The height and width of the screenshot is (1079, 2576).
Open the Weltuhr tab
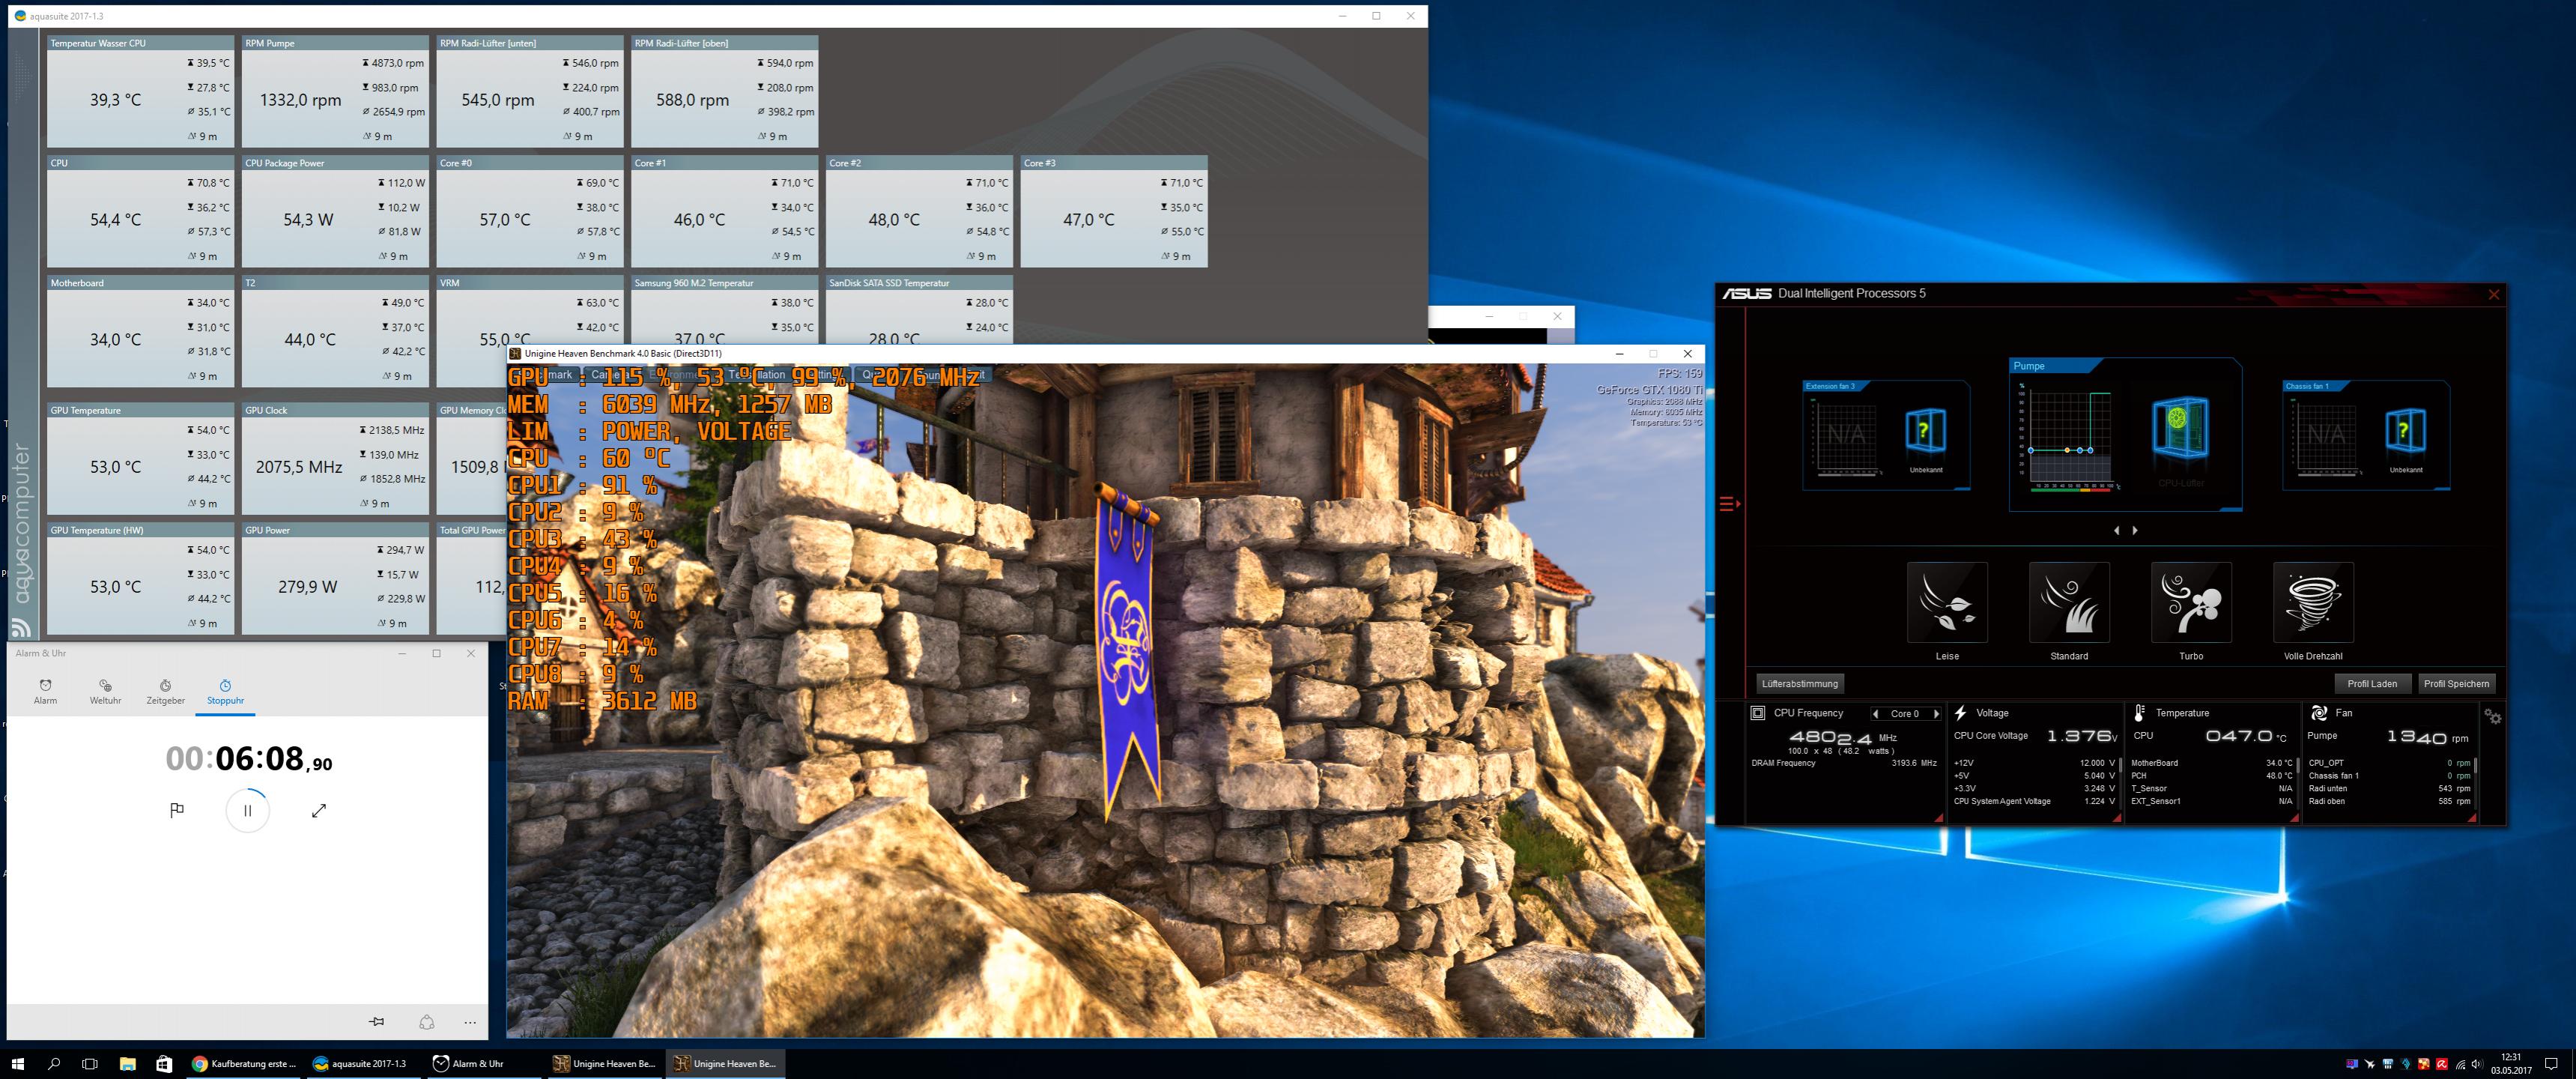coord(105,691)
